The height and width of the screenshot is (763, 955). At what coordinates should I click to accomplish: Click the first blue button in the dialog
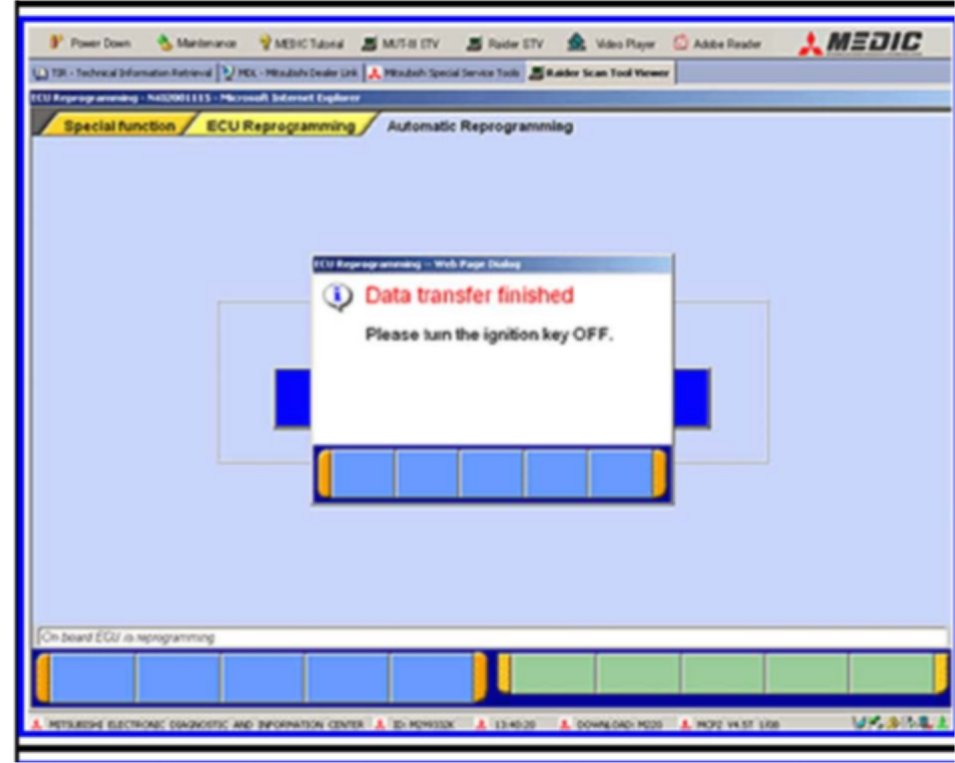point(362,474)
